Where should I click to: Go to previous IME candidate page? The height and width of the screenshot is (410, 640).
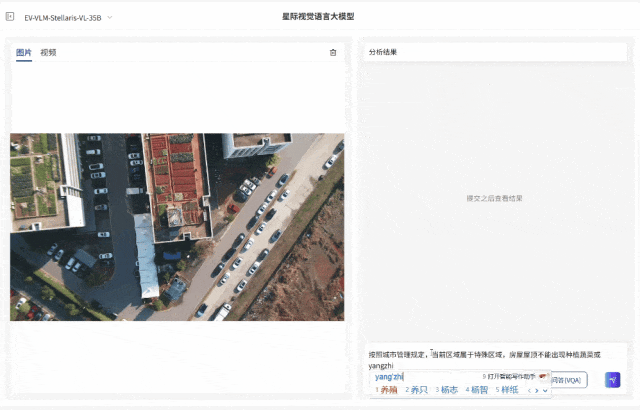(x=529, y=391)
